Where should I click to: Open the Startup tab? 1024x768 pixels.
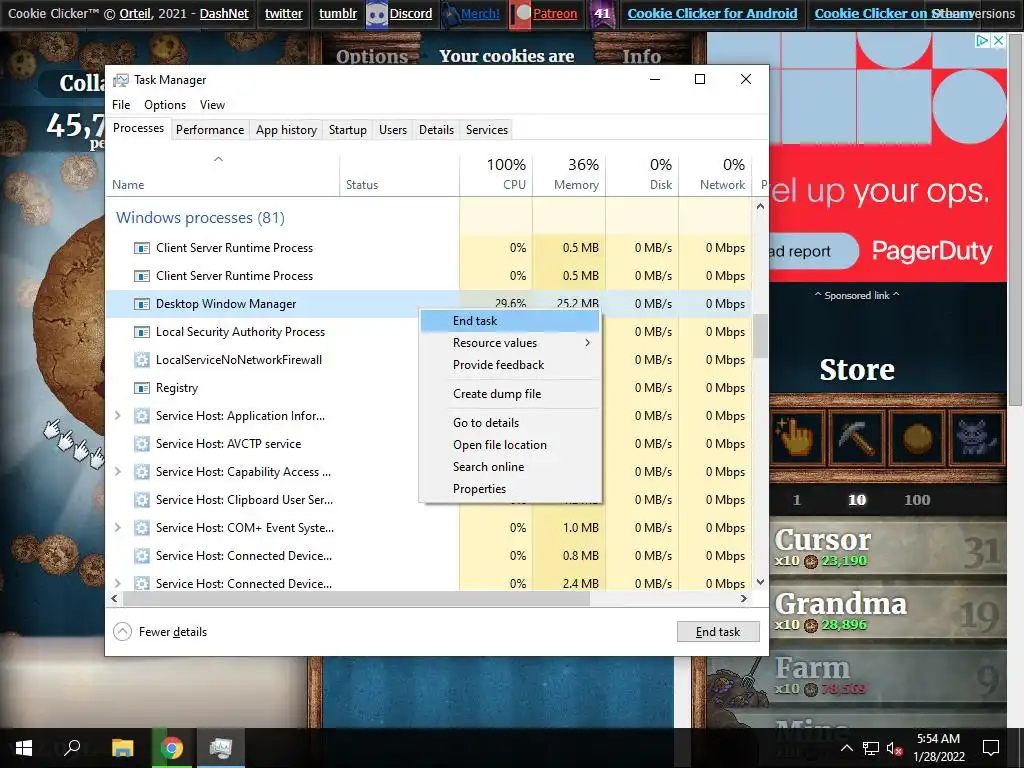[x=347, y=130]
